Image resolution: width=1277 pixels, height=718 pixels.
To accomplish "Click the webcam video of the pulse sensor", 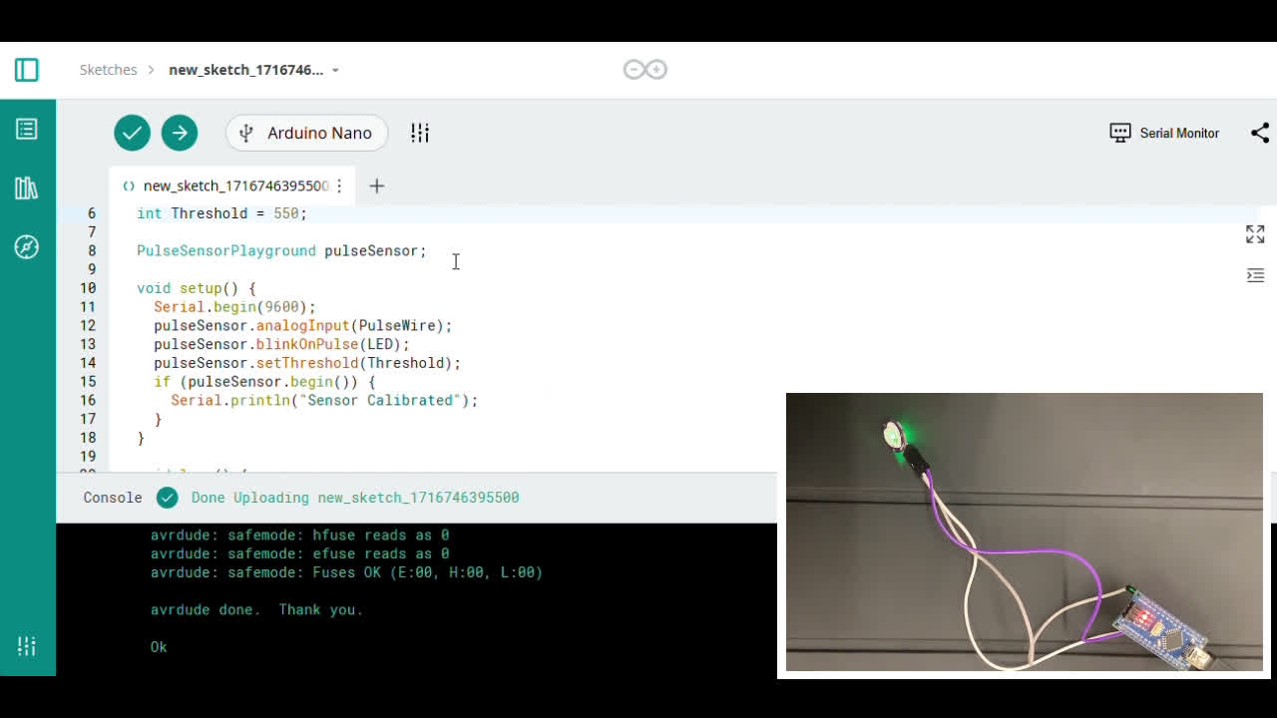I will point(1024,532).
